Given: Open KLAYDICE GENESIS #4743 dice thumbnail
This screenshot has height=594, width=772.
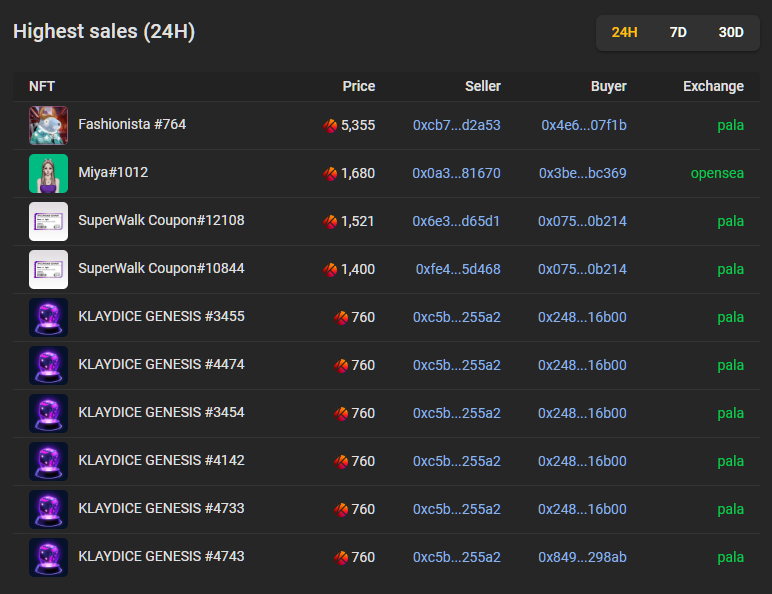Looking at the screenshot, I should click(48, 558).
